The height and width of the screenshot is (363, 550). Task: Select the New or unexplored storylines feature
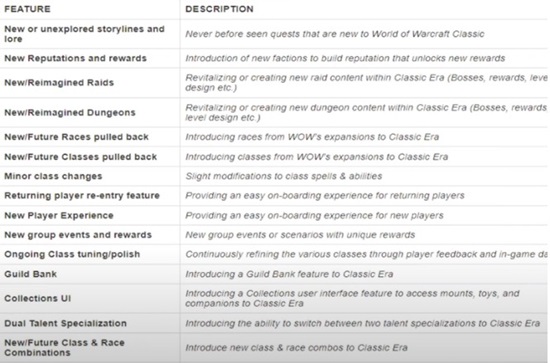[x=84, y=34]
